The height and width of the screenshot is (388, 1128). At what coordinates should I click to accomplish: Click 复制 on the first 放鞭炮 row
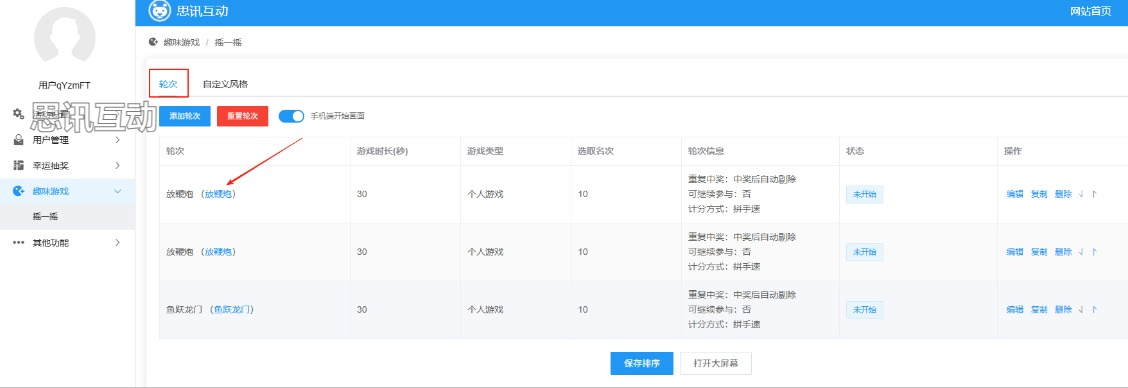tap(1039, 194)
